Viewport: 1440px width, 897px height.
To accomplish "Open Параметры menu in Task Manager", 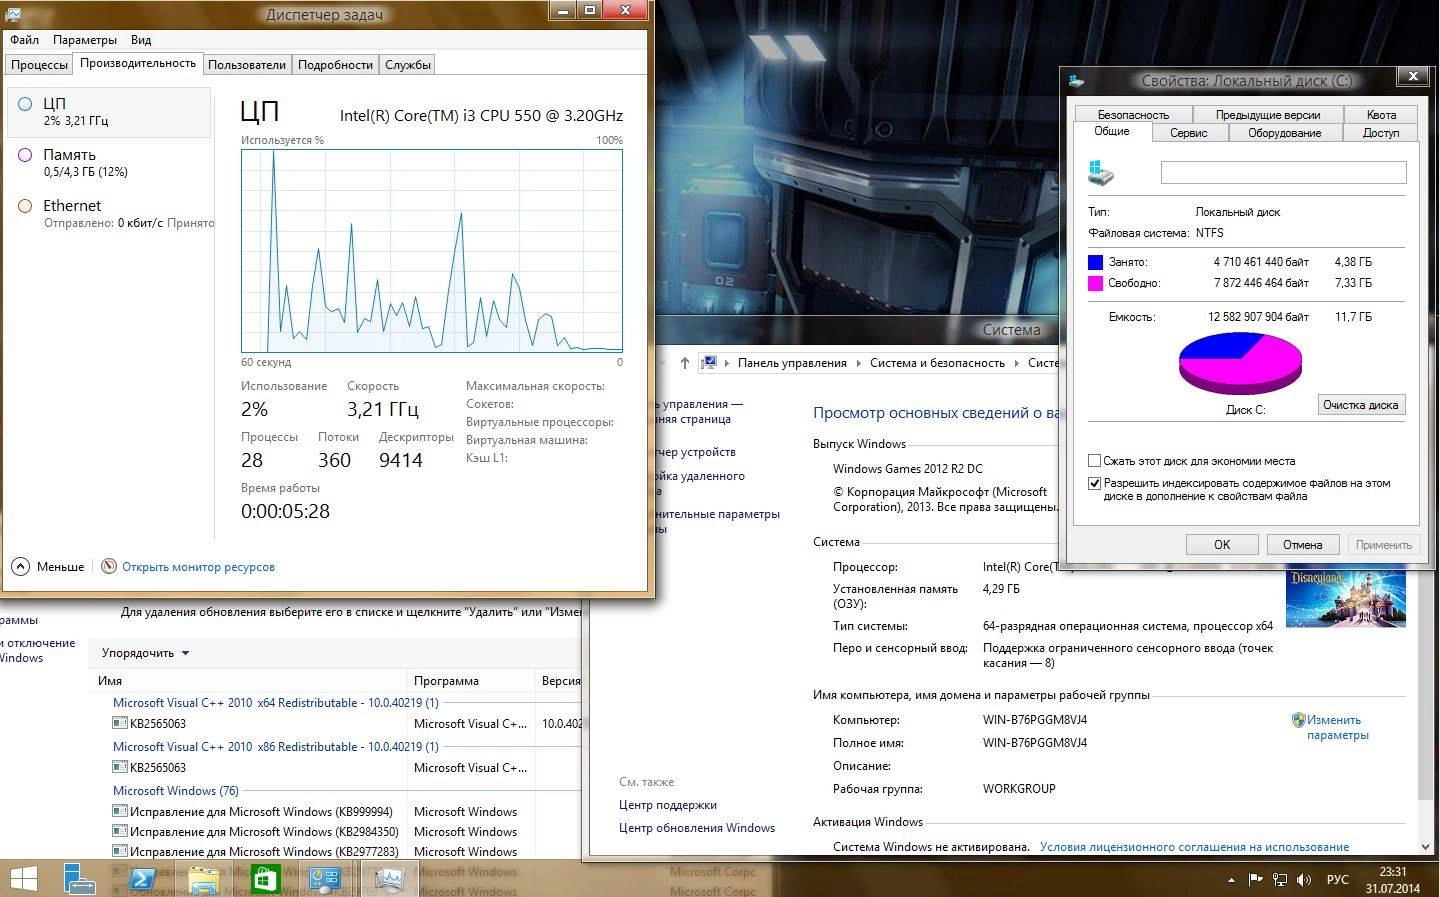I will 85,40.
